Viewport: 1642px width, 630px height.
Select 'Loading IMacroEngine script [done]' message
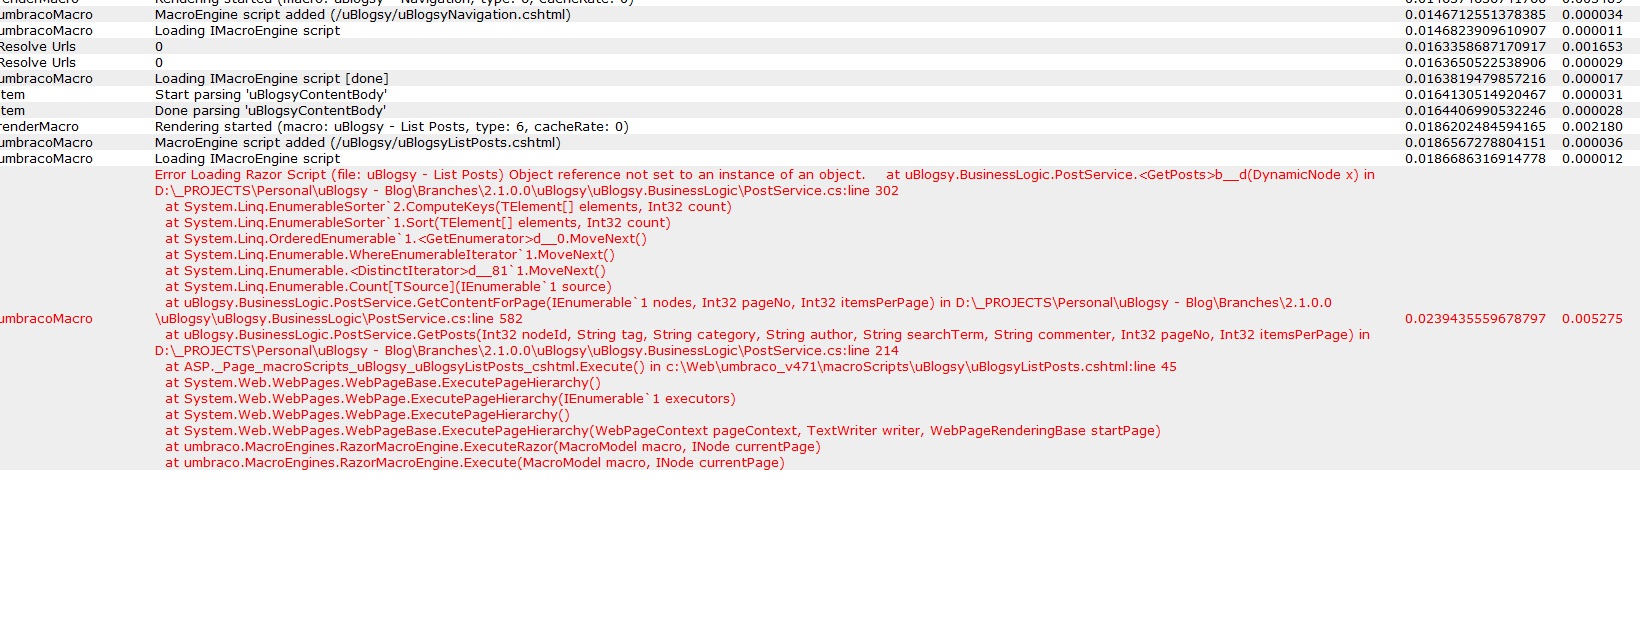coord(272,79)
